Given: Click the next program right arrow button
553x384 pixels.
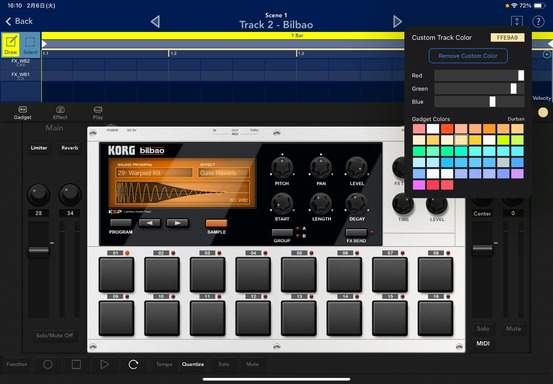Looking at the screenshot, I should [x=177, y=223].
